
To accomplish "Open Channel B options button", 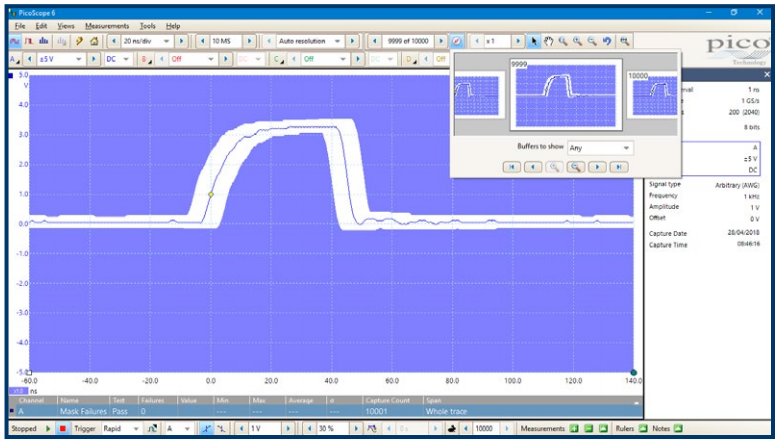I will [x=146, y=59].
